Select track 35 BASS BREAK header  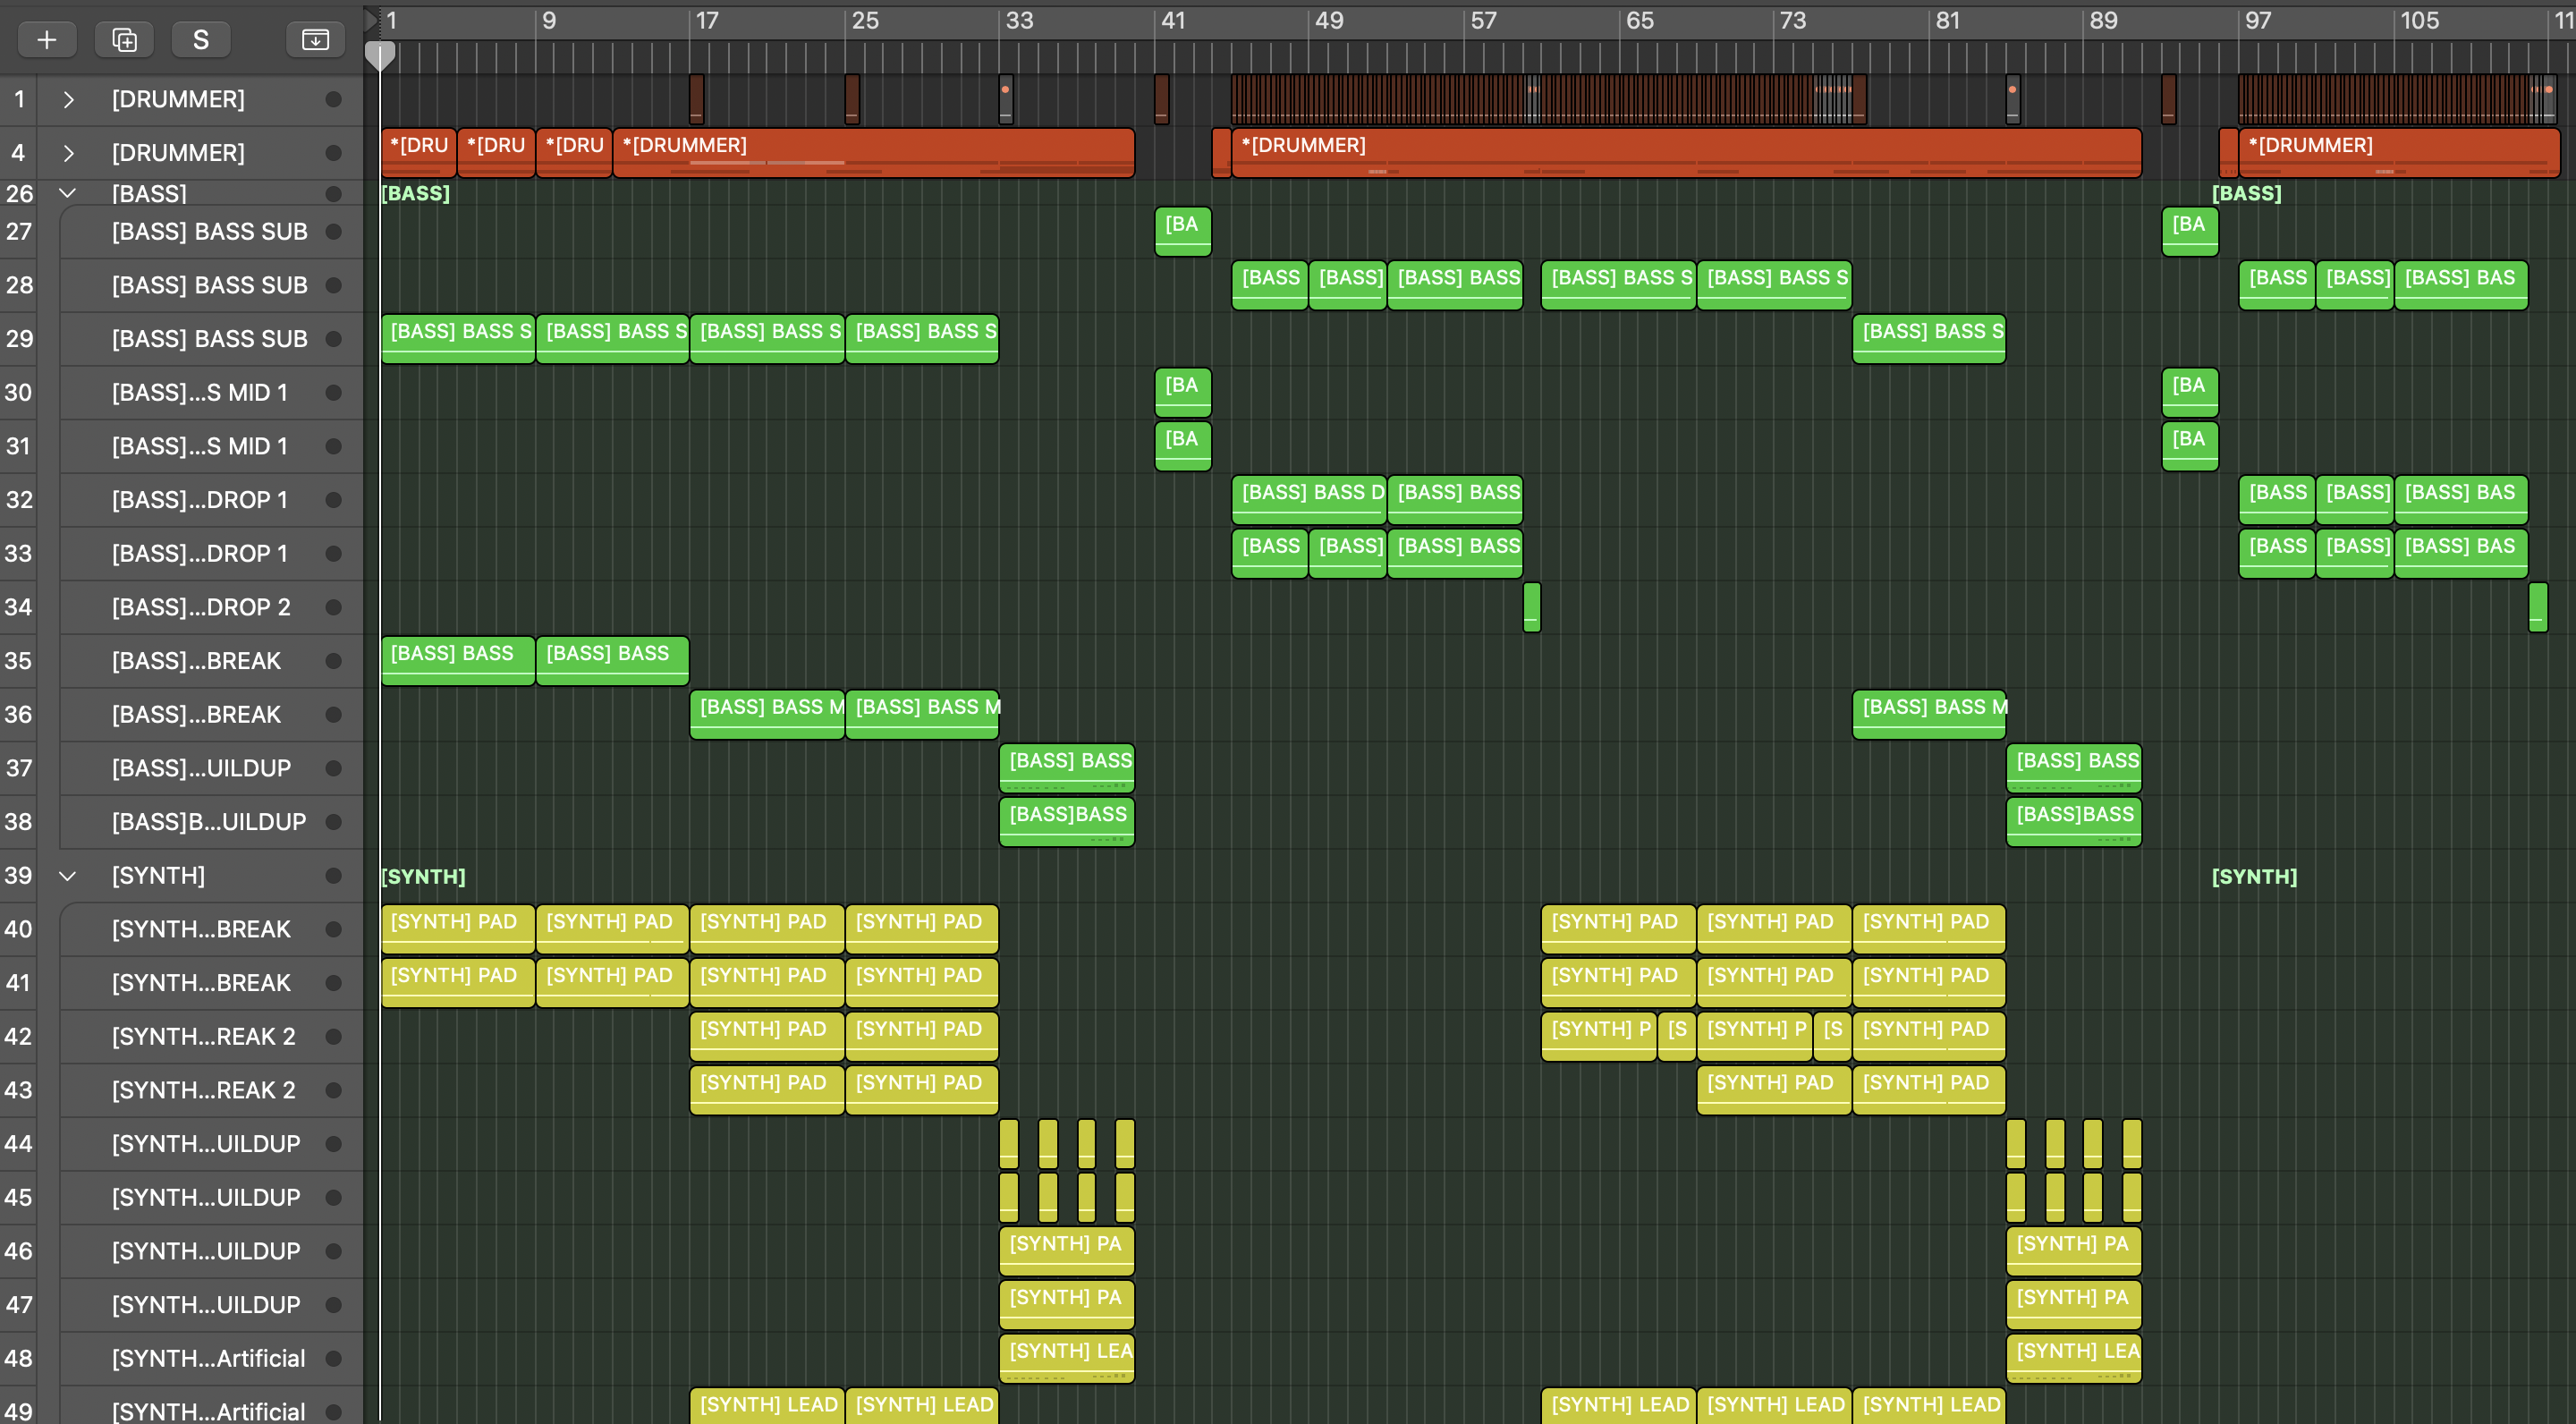pyautogui.click(x=210, y=661)
